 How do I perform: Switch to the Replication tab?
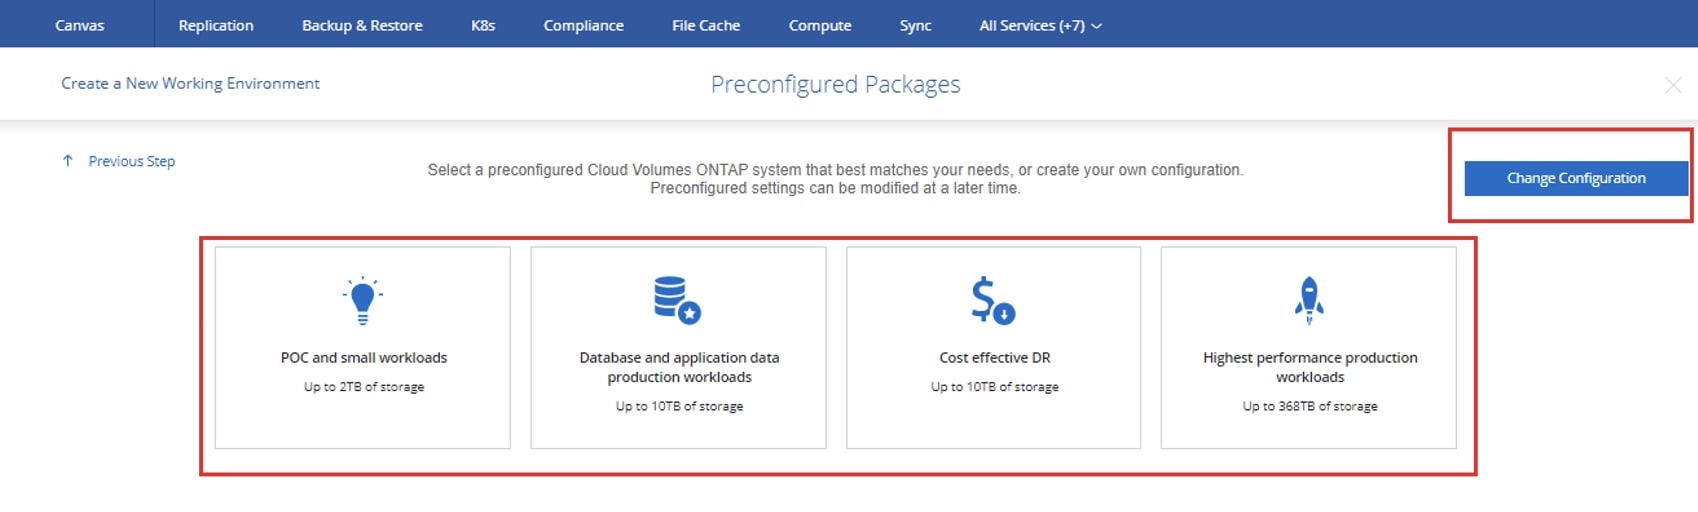[216, 26]
